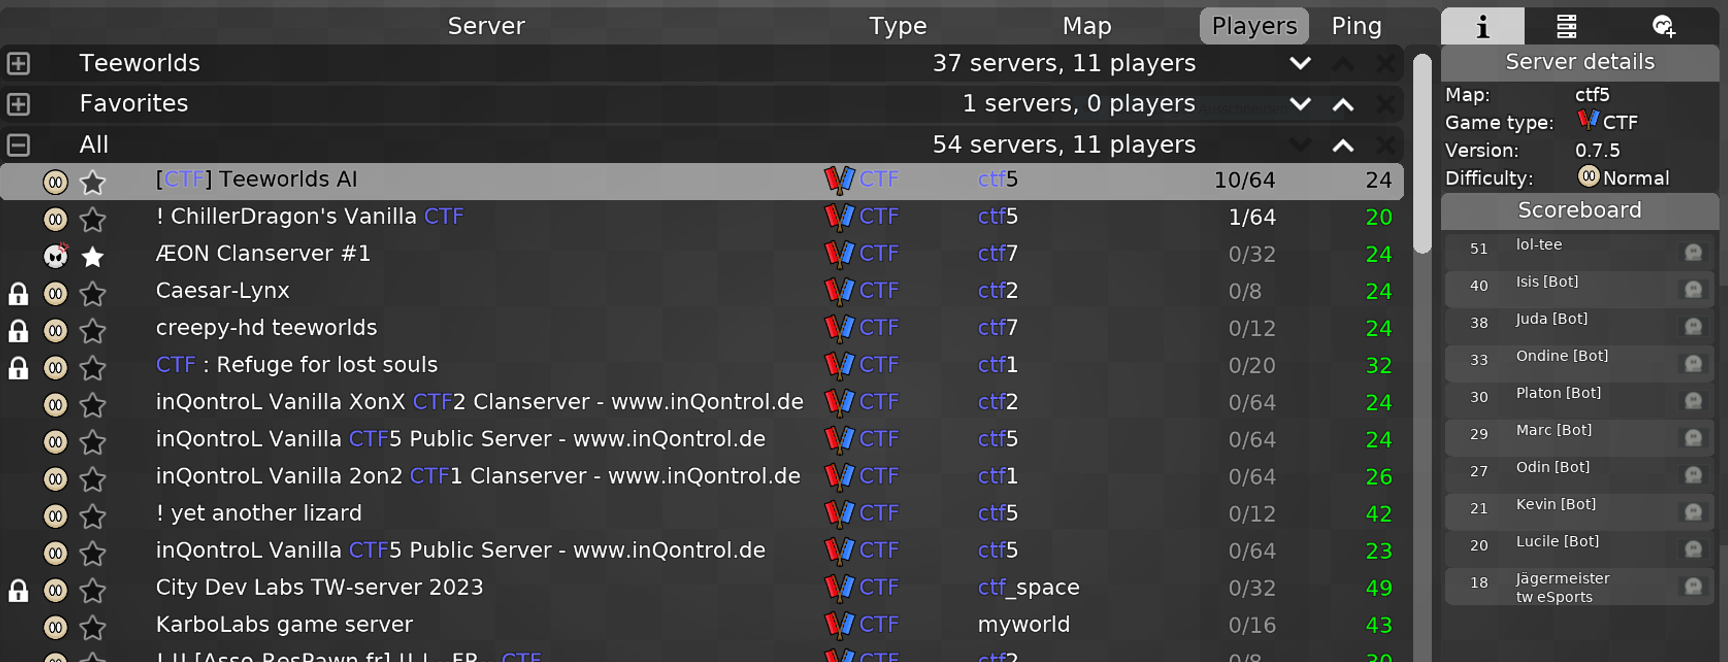Image resolution: width=1728 pixels, height=662 pixels.
Task: Click the friend icon beside lol-tee
Action: pos(1692,252)
